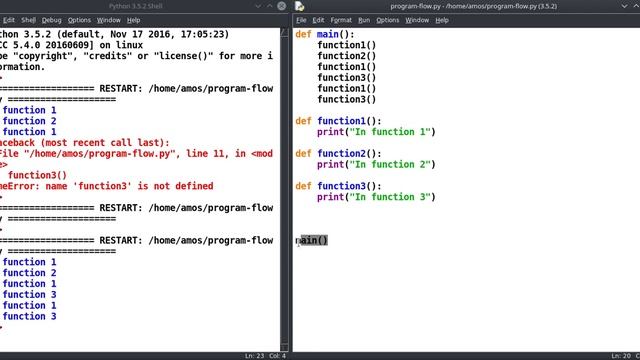Image resolution: width=640 pixels, height=360 pixels.
Task: Click the Python 3.5.2 Shell title bar
Action: coord(136,6)
